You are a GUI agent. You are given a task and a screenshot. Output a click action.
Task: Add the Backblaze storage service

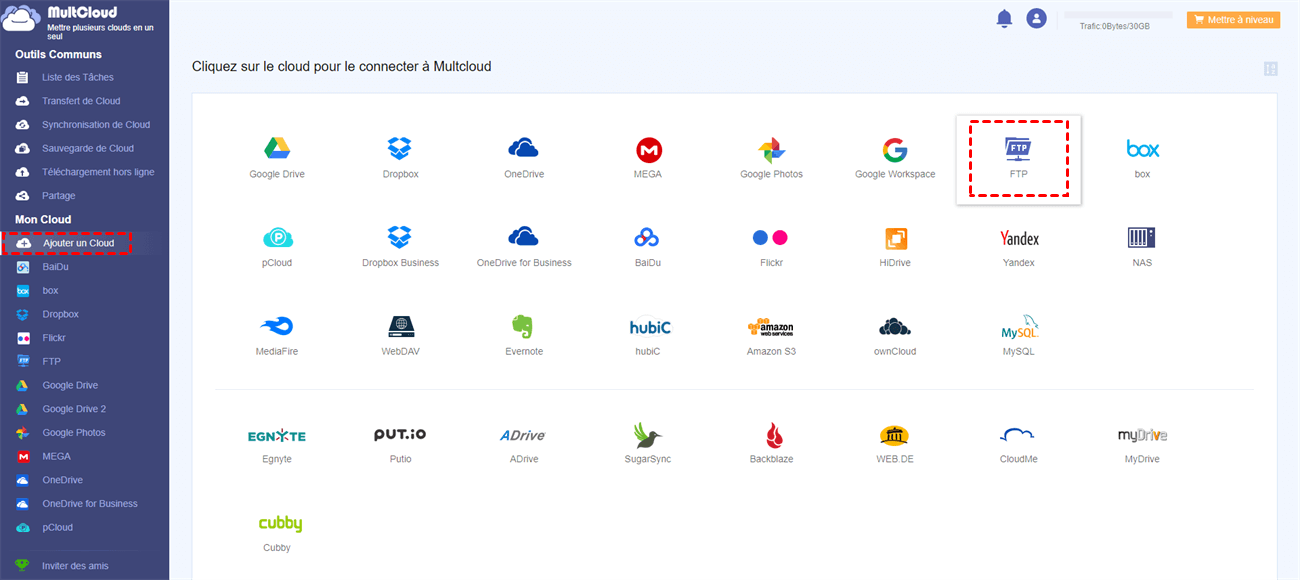click(x=773, y=435)
